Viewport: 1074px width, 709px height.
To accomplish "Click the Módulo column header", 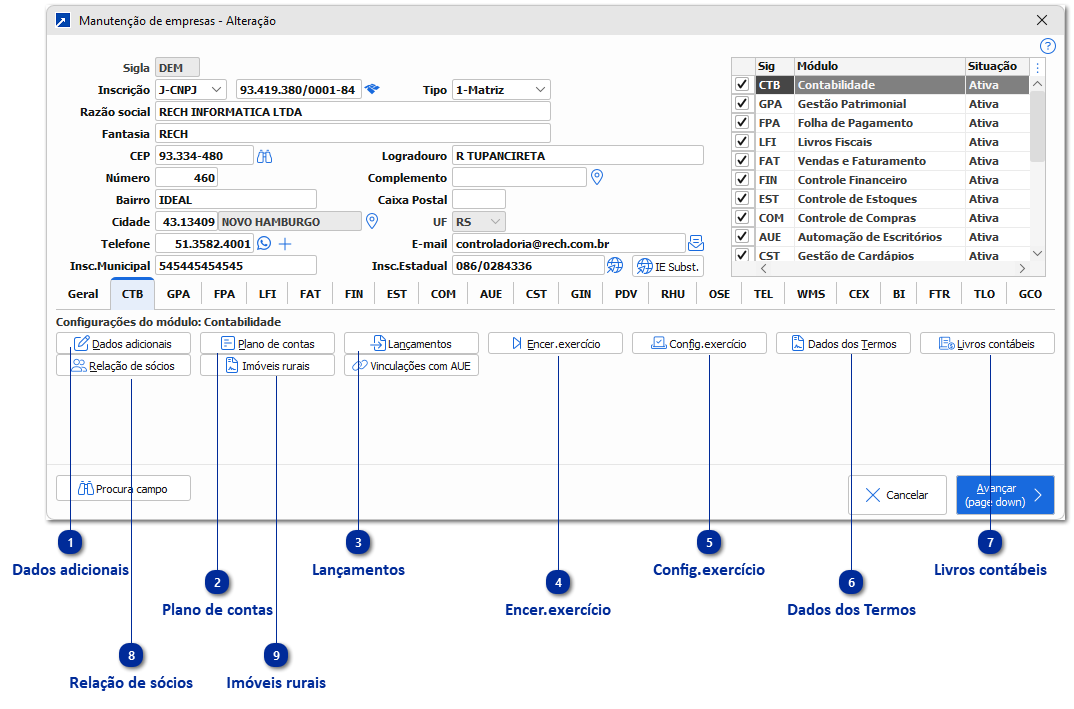I will (x=879, y=66).
